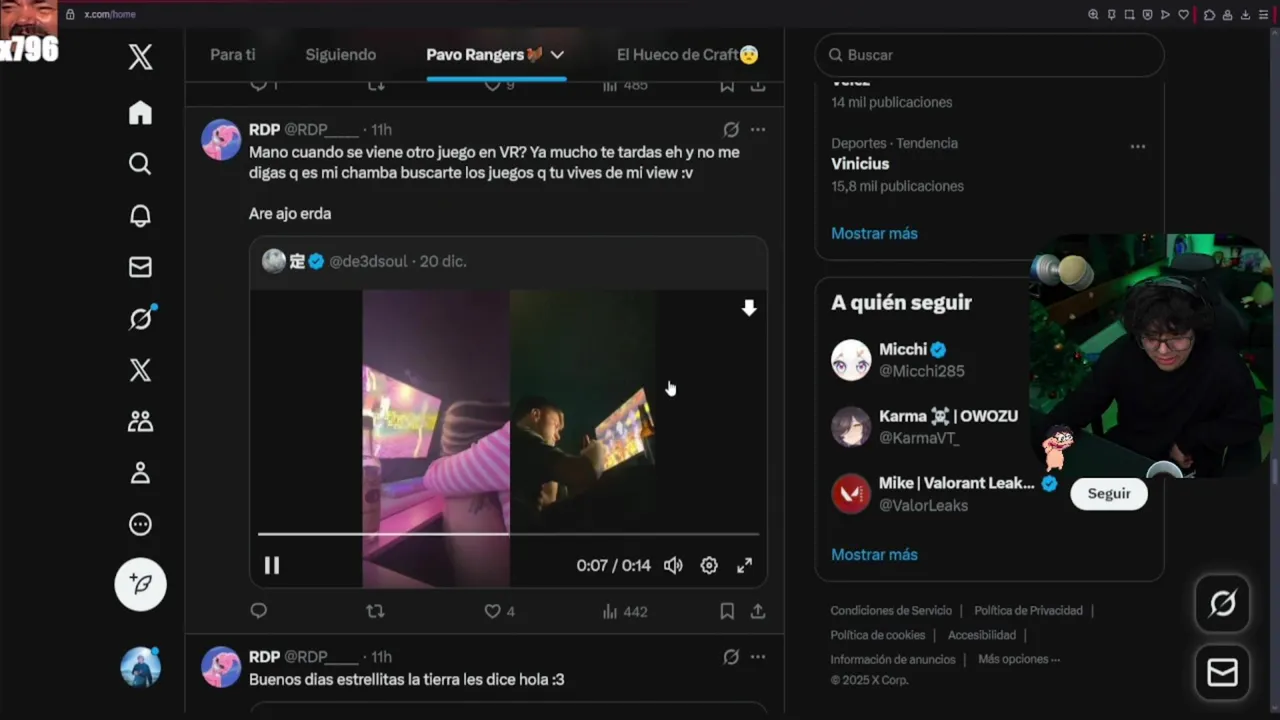Image resolution: width=1280 pixels, height=720 pixels.
Task: Open account avatar at sidebar bottom
Action: coord(140,667)
